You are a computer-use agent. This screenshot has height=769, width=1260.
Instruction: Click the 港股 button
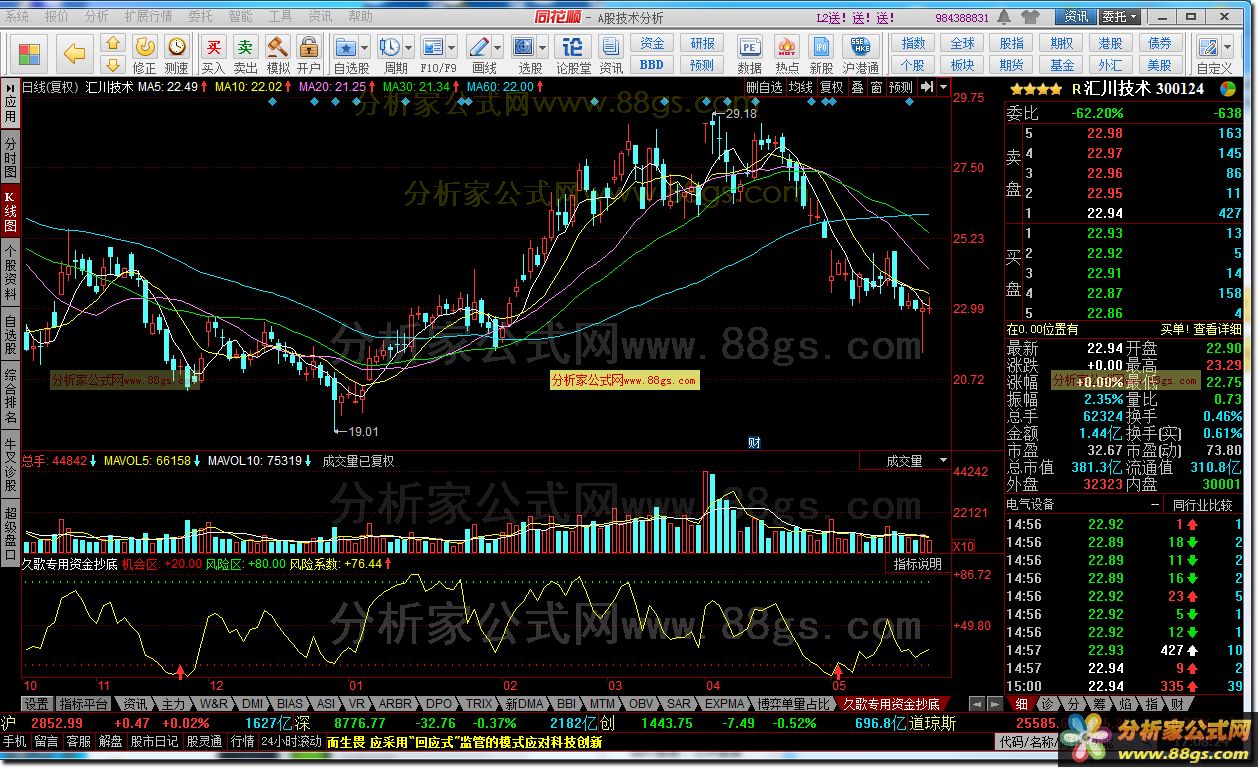(1110, 44)
